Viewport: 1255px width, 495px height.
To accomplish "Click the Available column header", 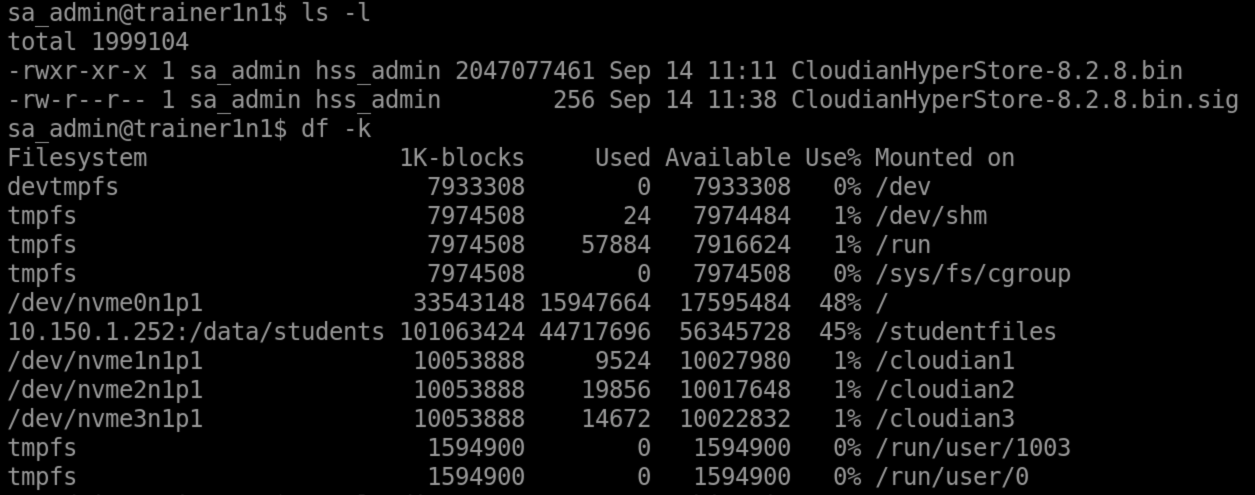I will (x=728, y=158).
